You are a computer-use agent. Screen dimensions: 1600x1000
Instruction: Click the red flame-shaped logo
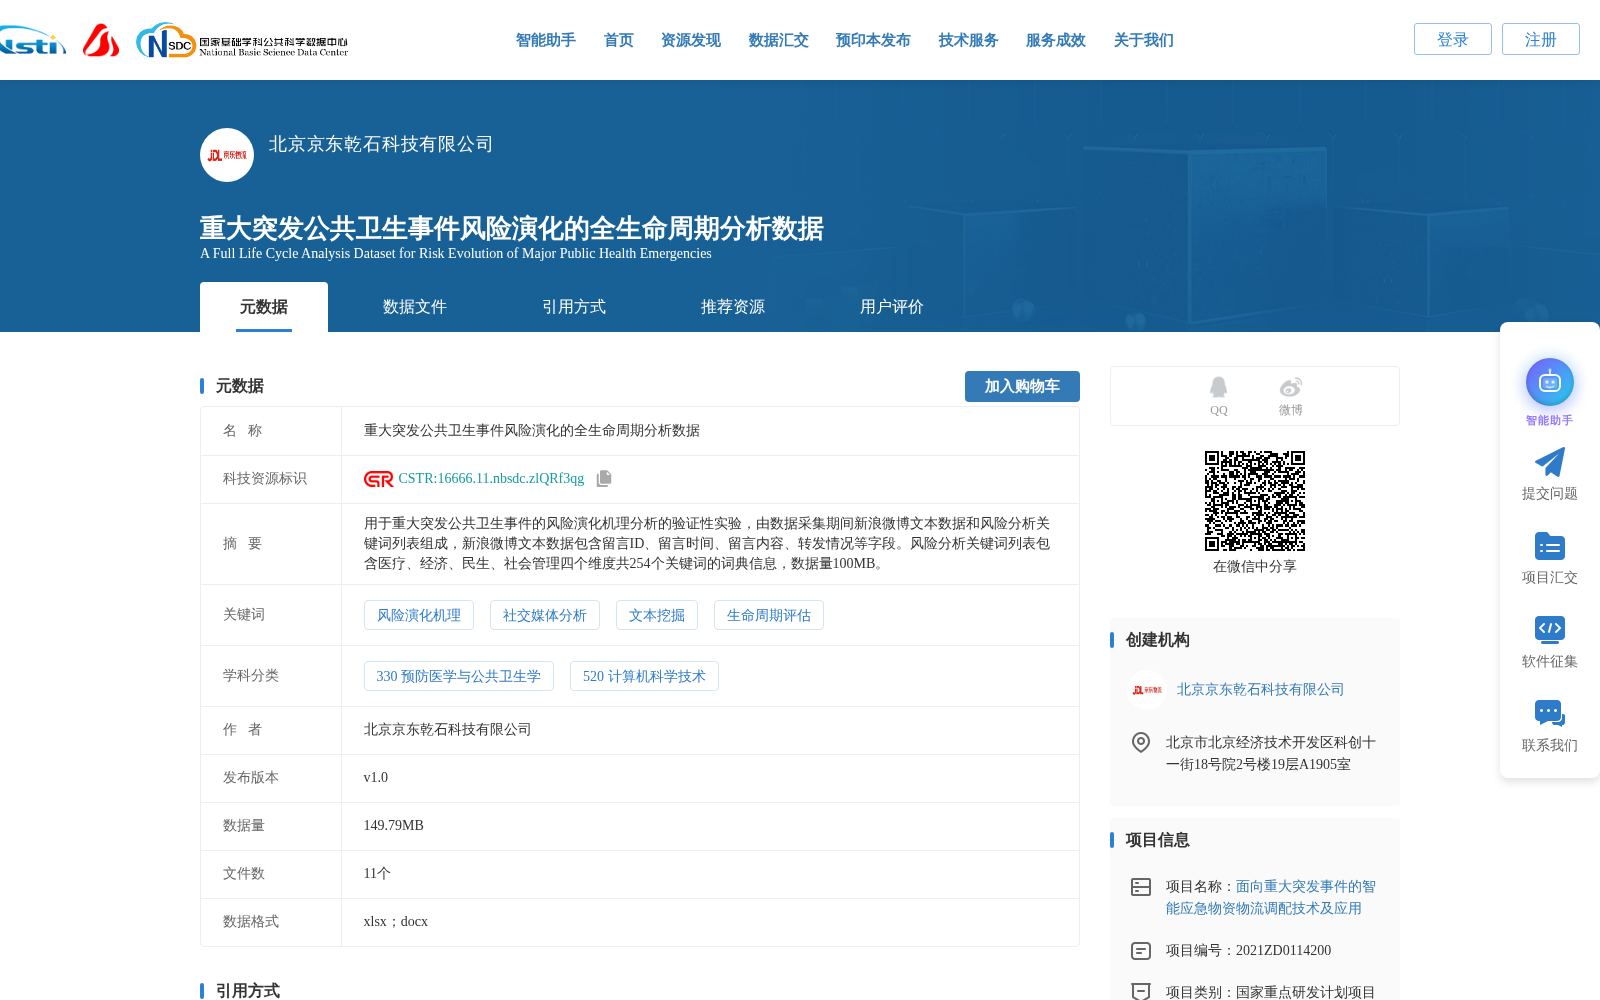click(x=101, y=40)
